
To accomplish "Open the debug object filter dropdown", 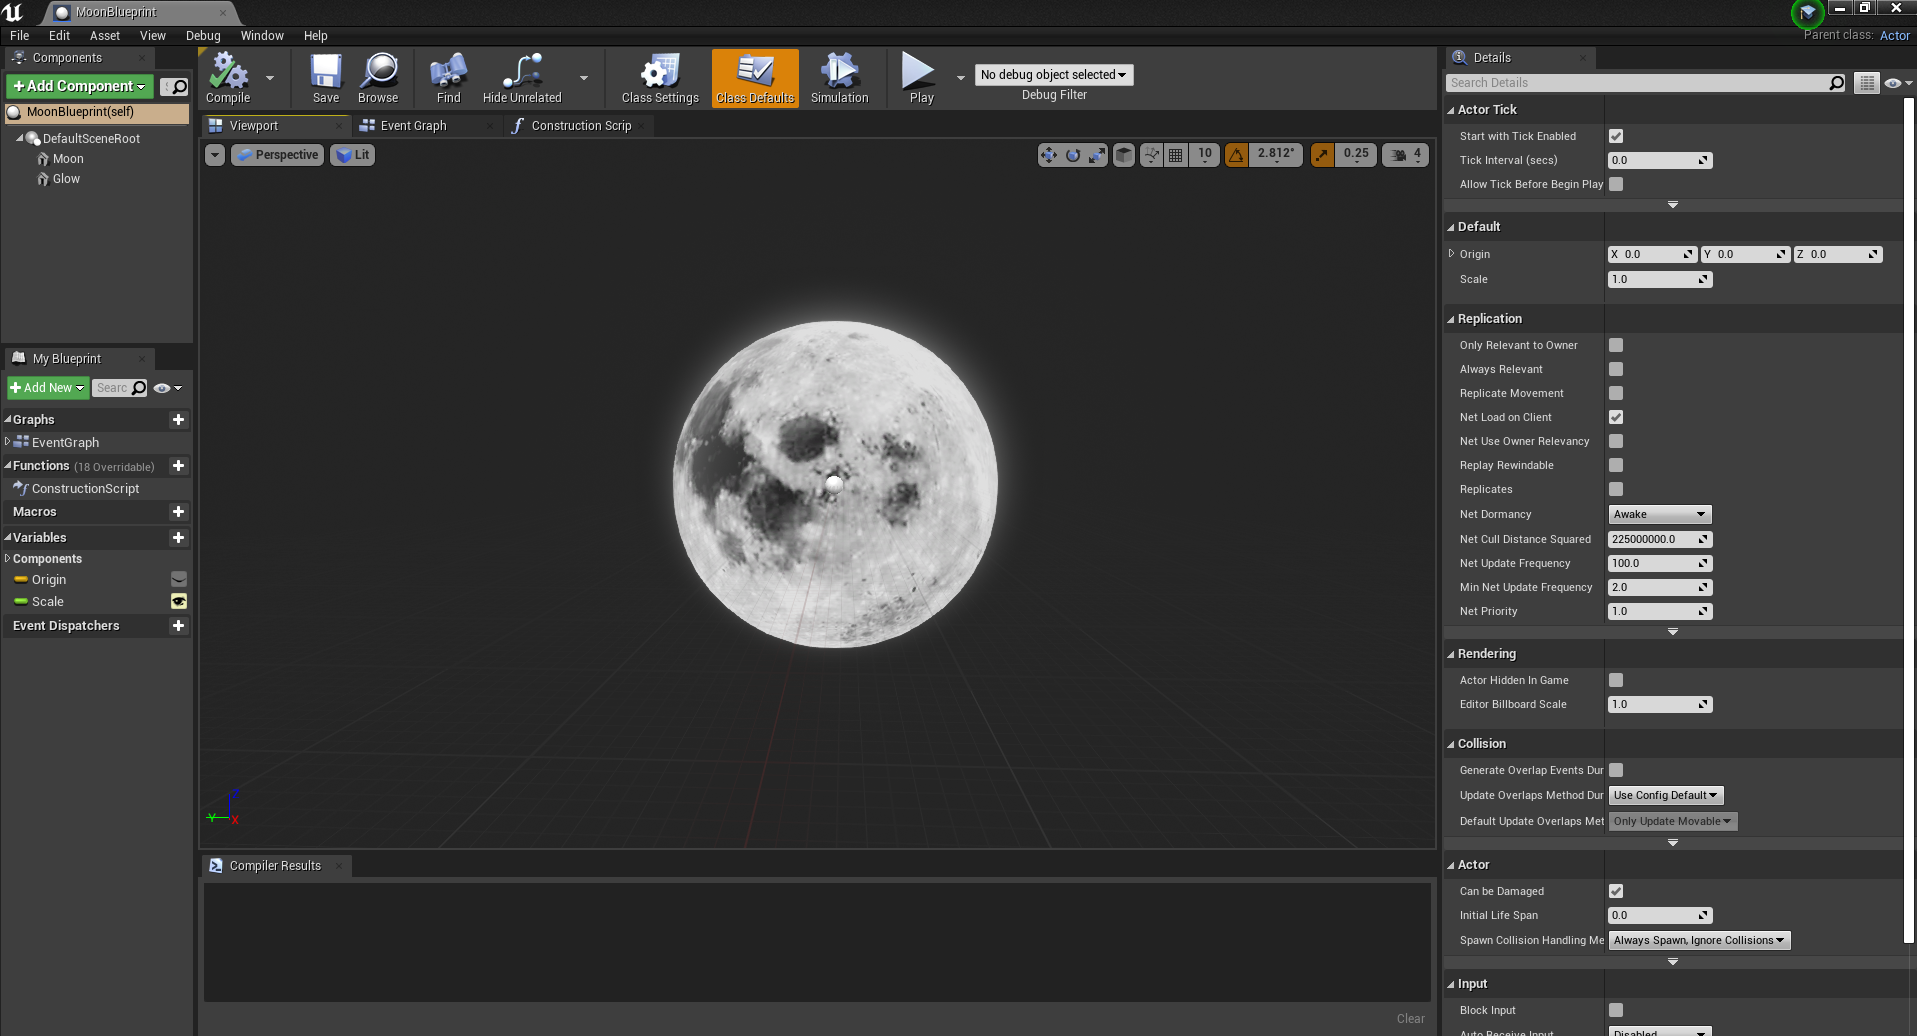I will pos(1053,75).
